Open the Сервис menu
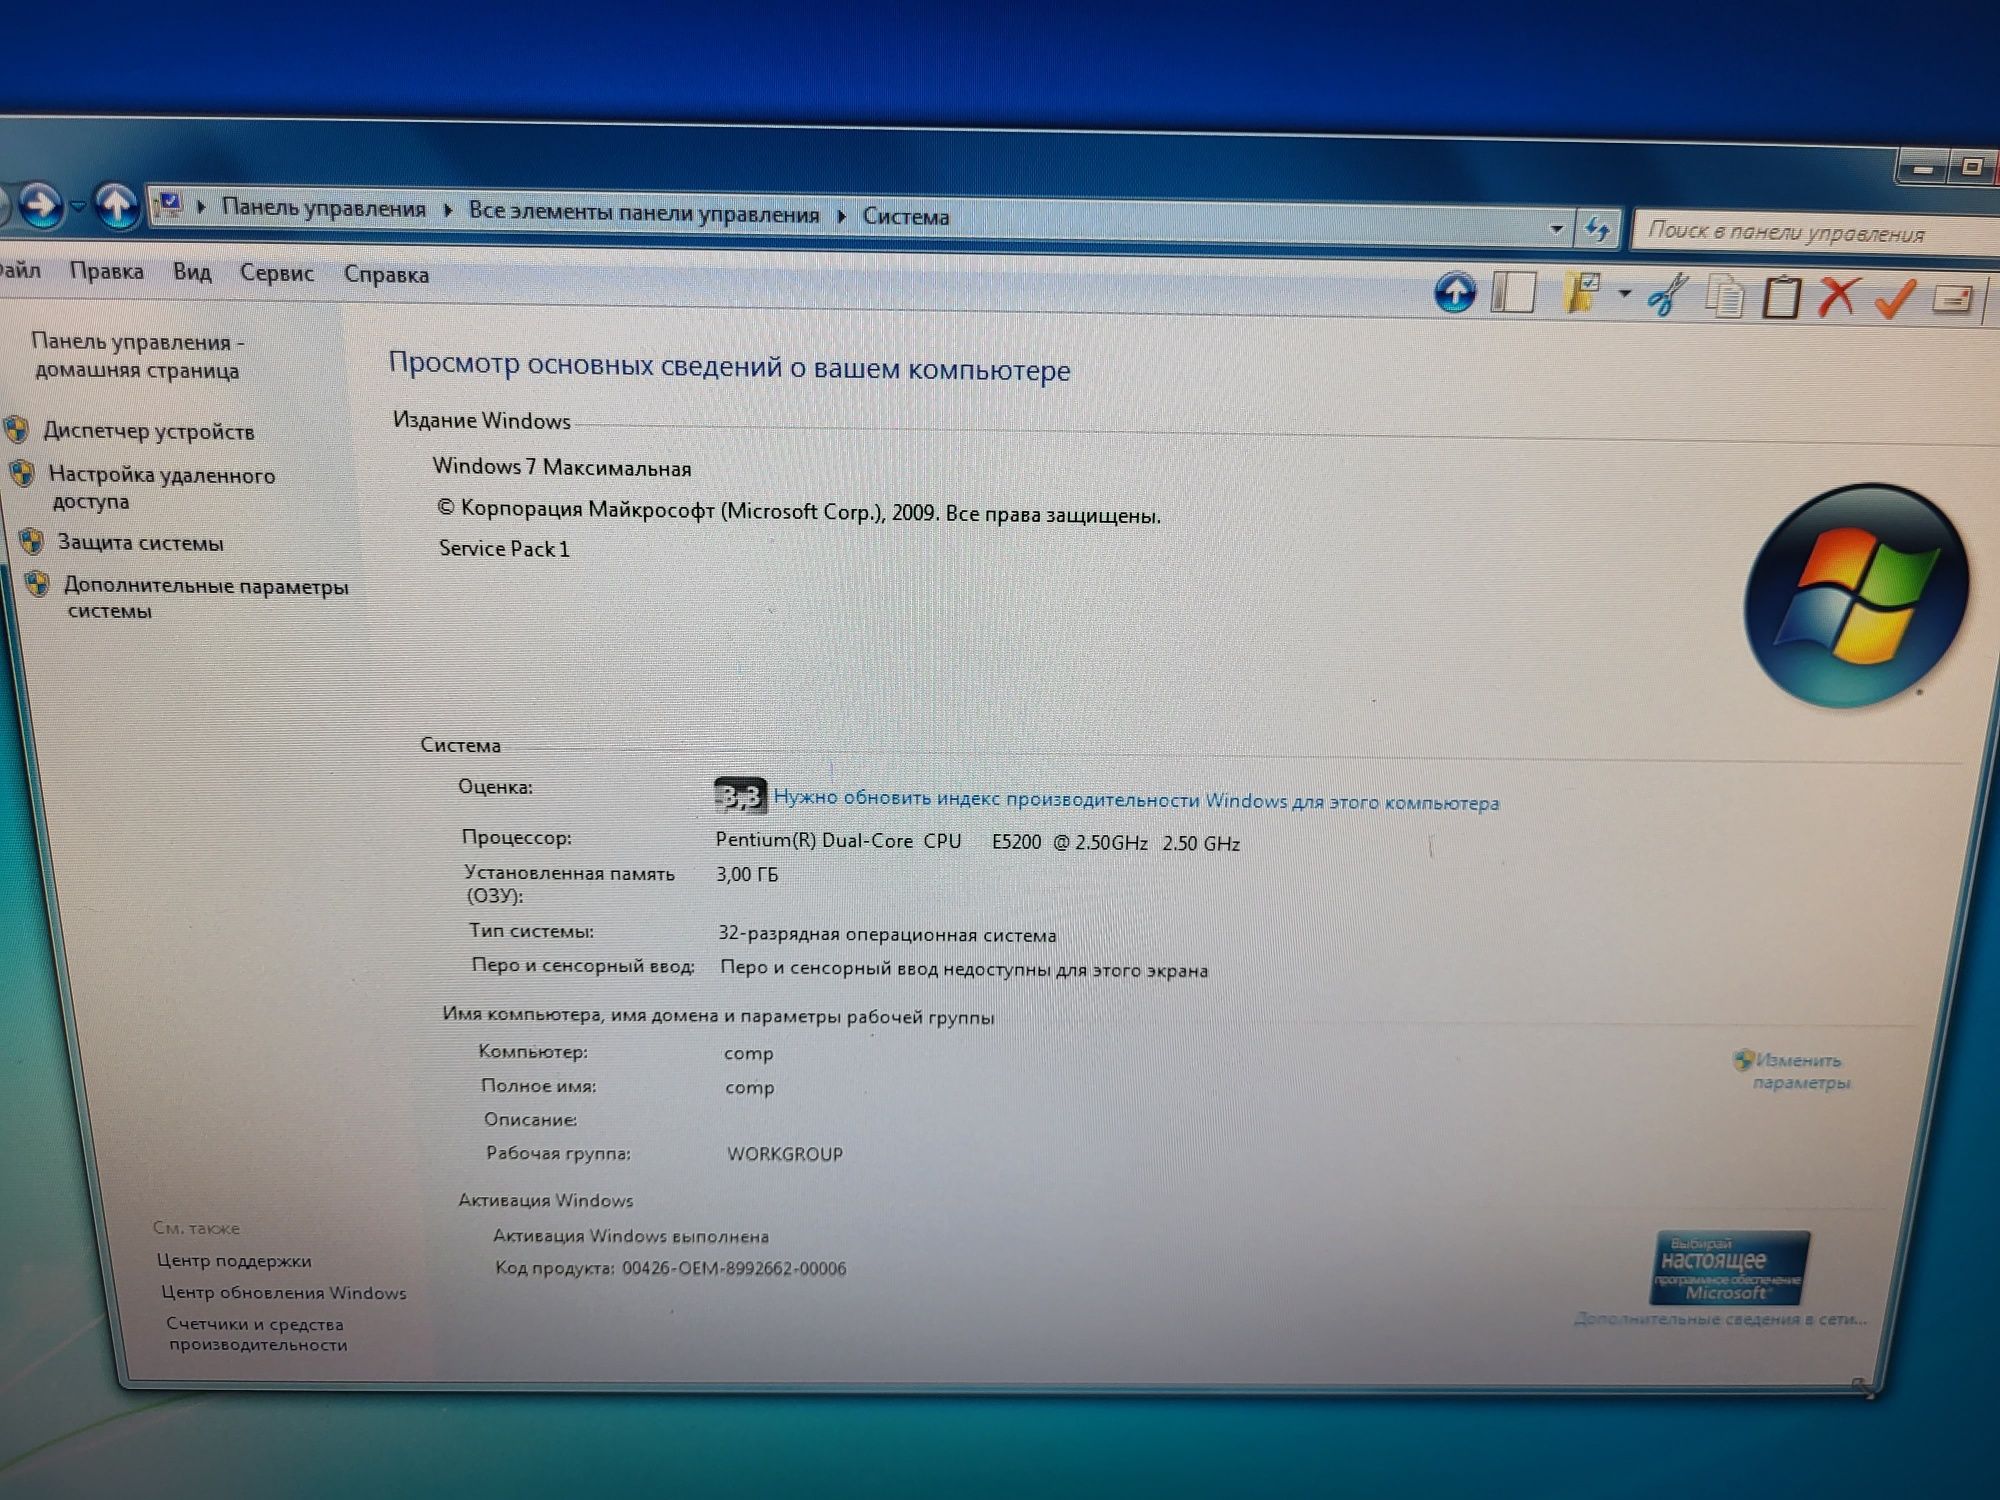 pyautogui.click(x=277, y=273)
